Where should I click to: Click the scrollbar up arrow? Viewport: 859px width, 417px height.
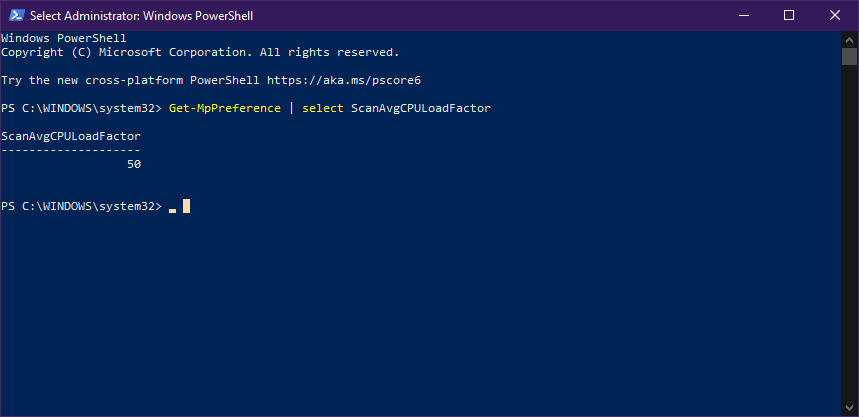pos(850,38)
